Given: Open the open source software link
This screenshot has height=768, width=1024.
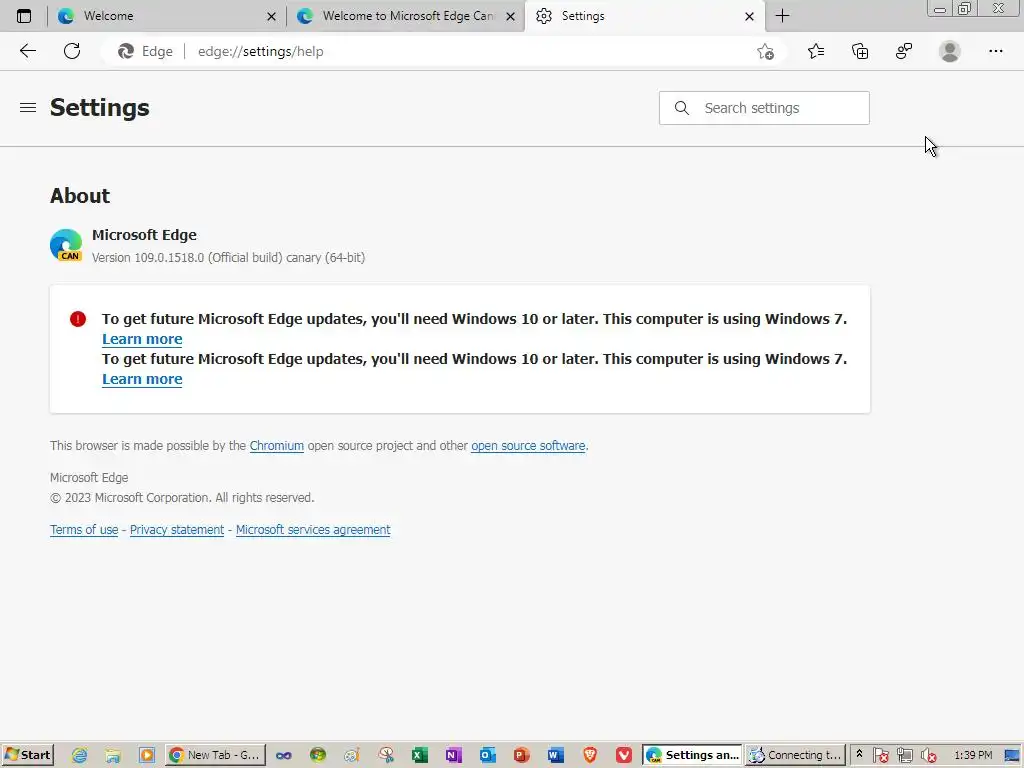Looking at the screenshot, I should pyautogui.click(x=528, y=445).
